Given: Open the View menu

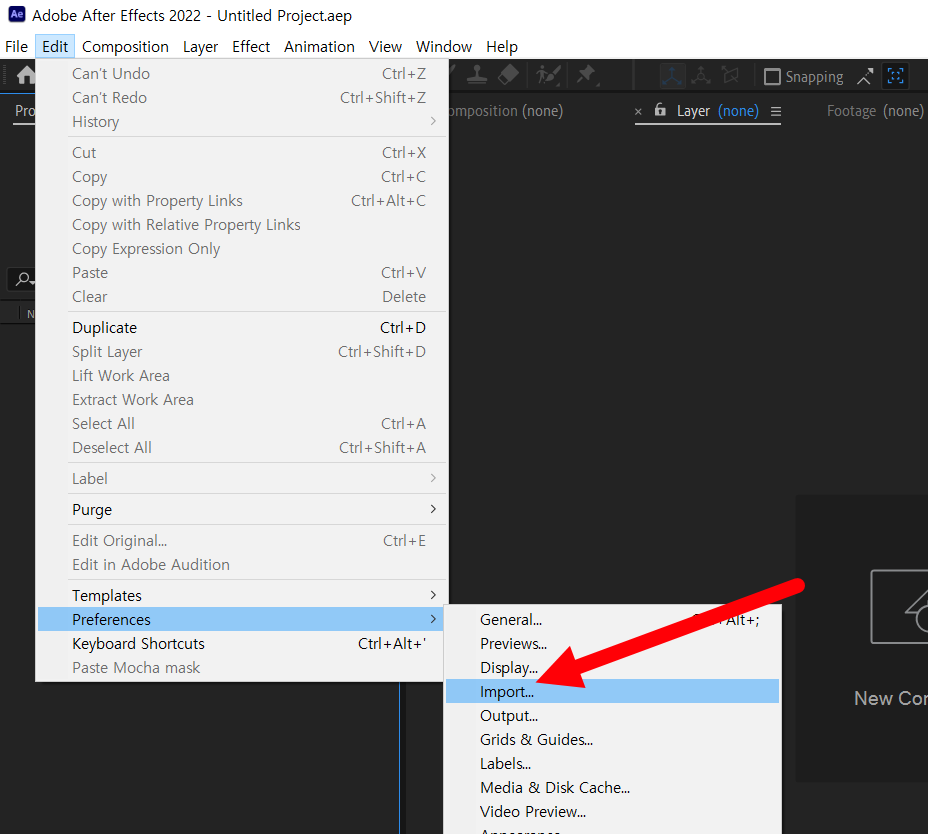Looking at the screenshot, I should [385, 47].
